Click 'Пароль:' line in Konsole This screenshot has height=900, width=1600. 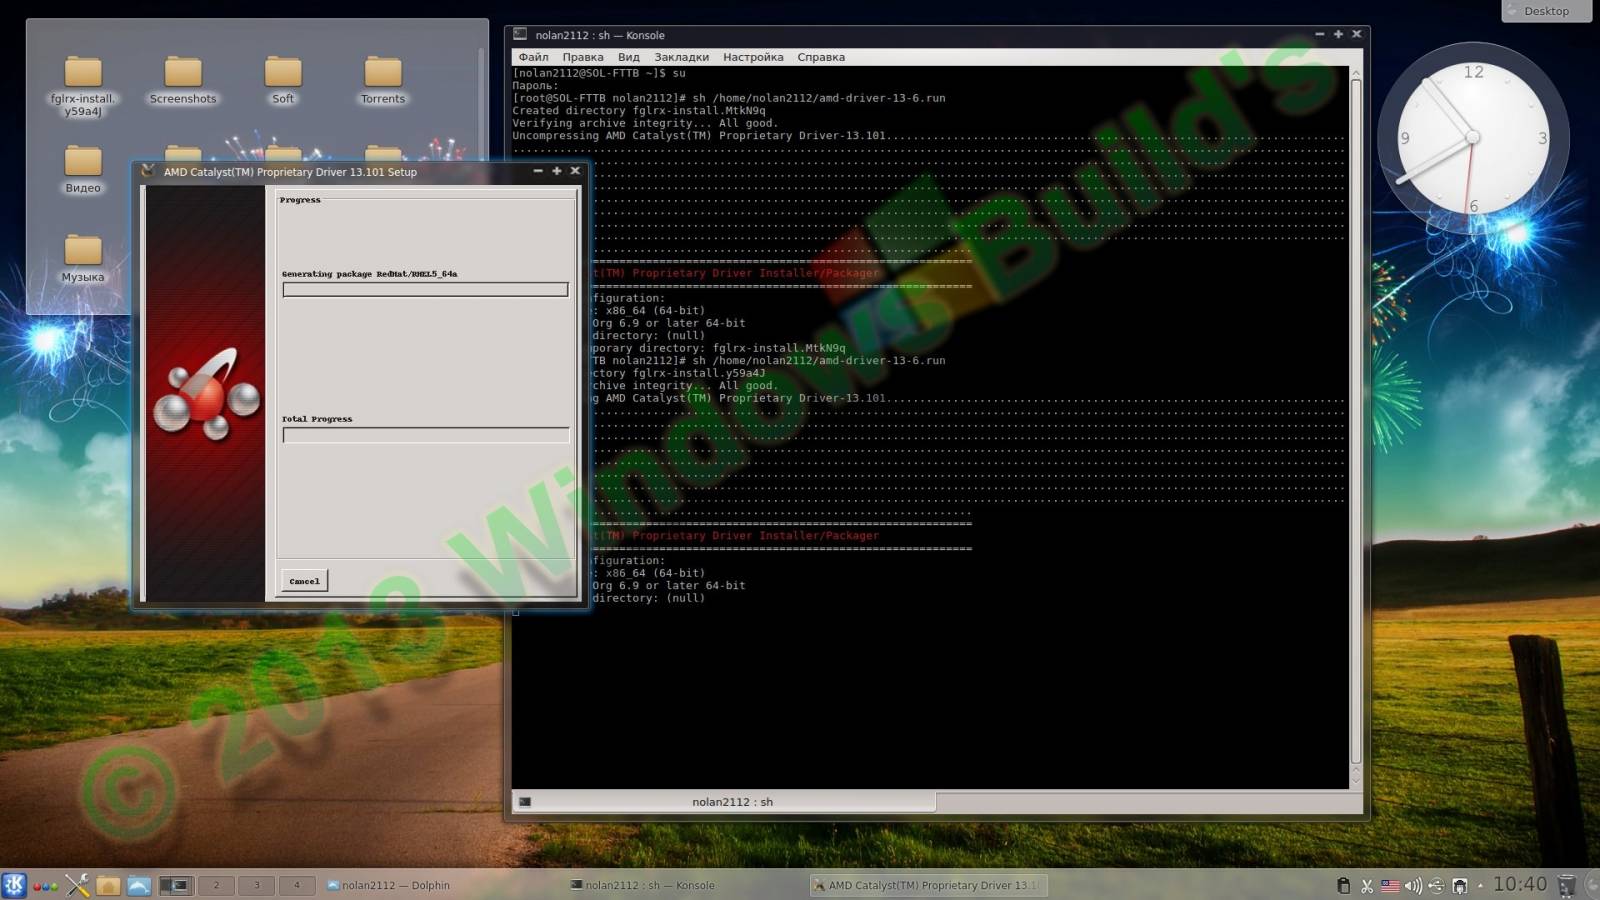[535, 86]
